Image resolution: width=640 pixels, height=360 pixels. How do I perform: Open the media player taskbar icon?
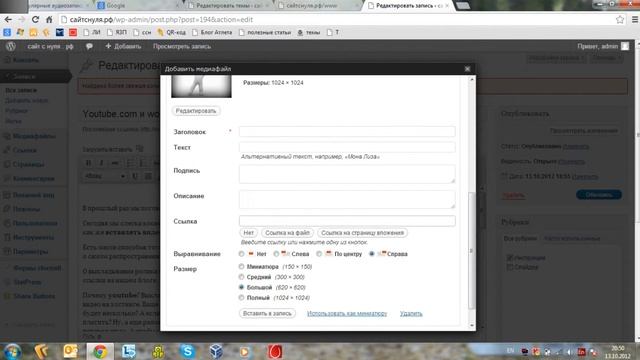(x=245, y=351)
